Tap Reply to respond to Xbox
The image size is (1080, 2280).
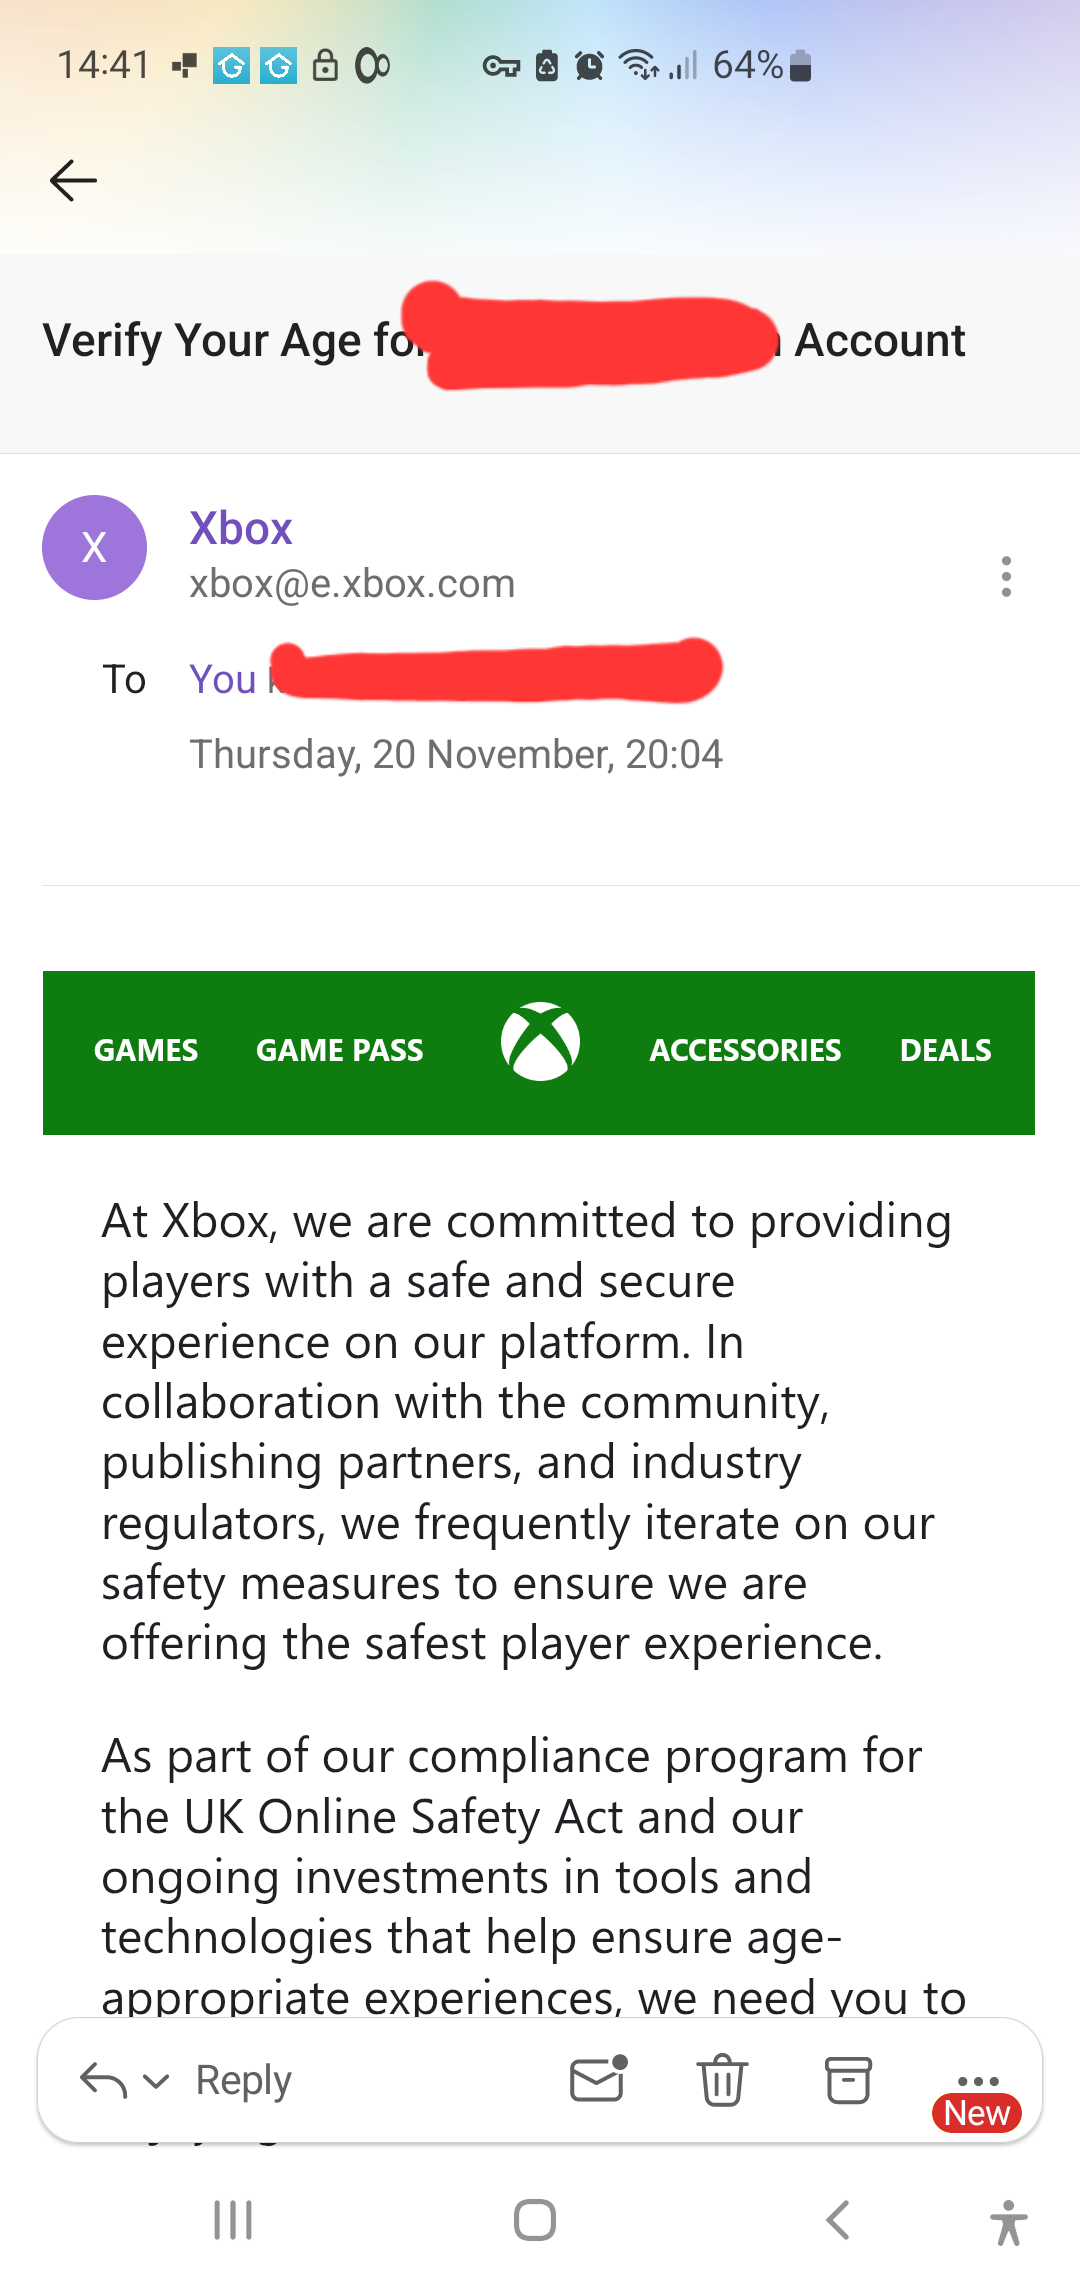(x=243, y=2080)
